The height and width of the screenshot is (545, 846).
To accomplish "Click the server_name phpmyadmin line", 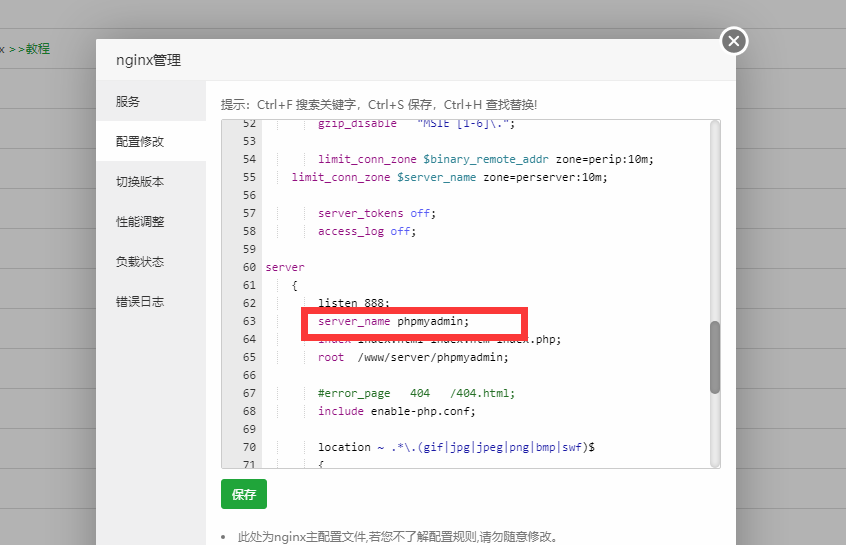I will (393, 322).
